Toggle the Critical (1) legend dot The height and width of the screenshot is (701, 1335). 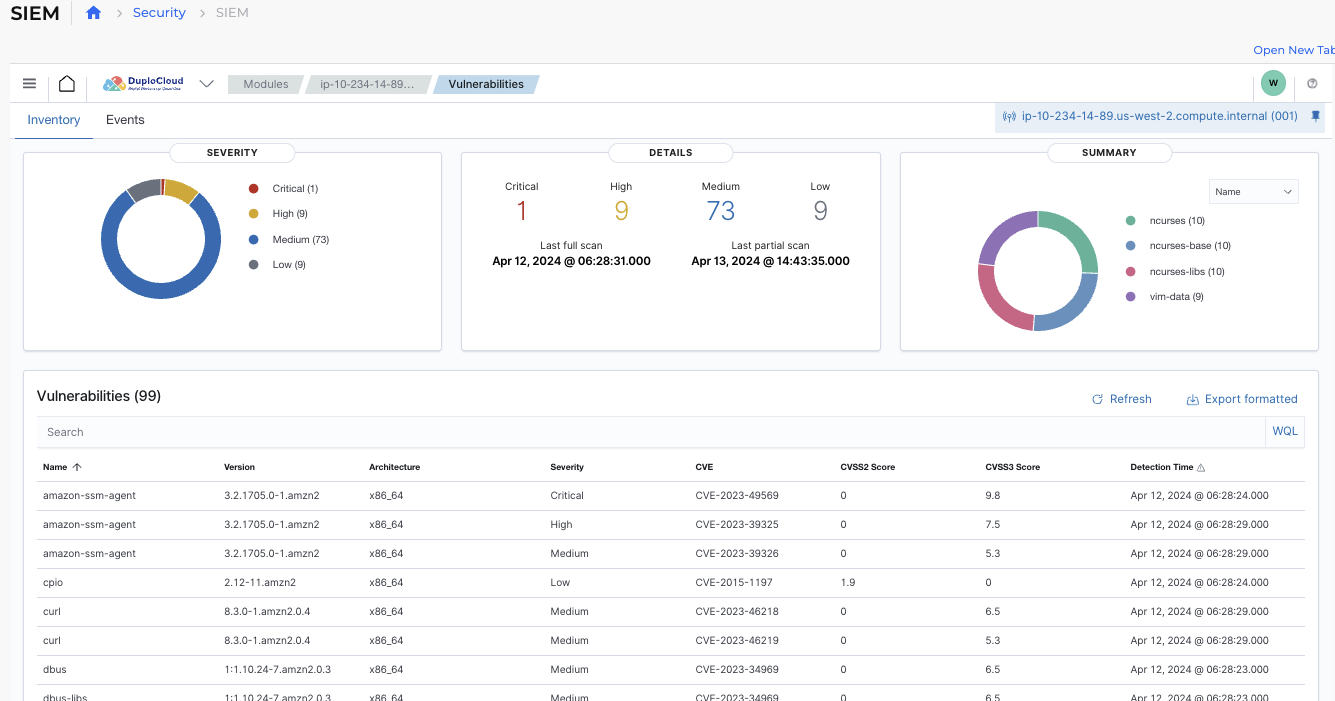253,189
